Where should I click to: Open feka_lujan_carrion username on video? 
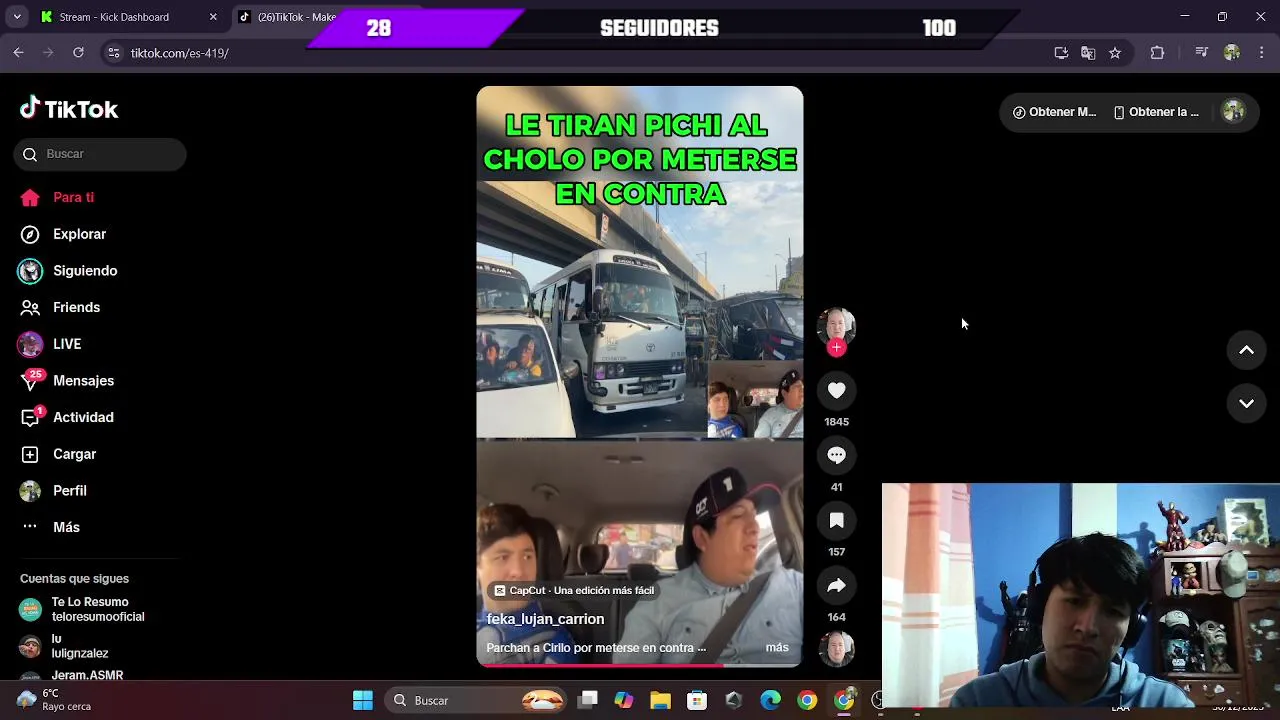tap(545, 619)
